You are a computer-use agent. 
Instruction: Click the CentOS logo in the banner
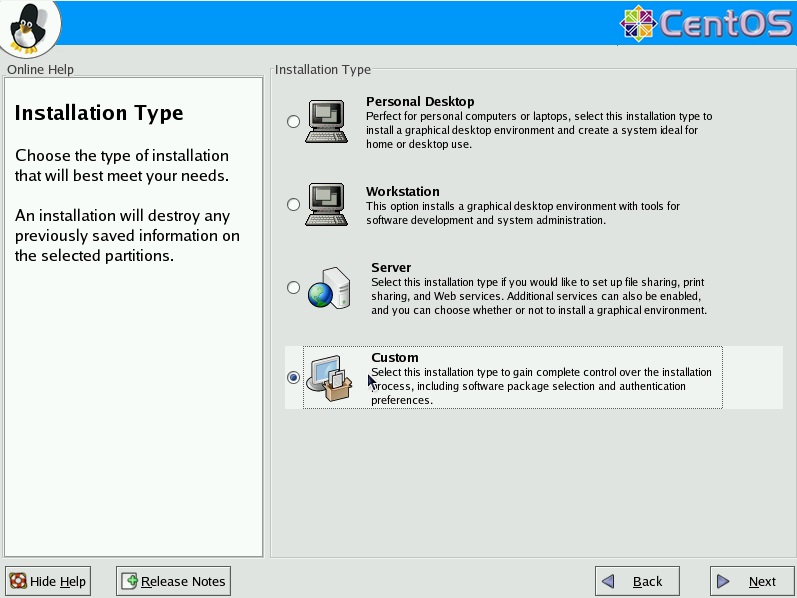(706, 24)
